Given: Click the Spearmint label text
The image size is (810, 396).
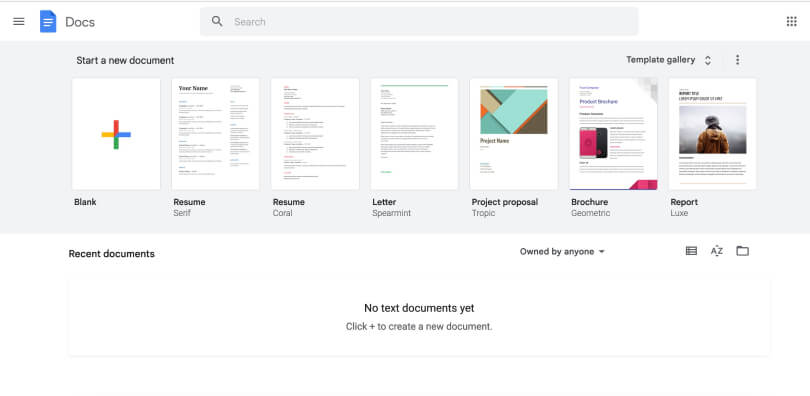Looking at the screenshot, I should coord(392,213).
